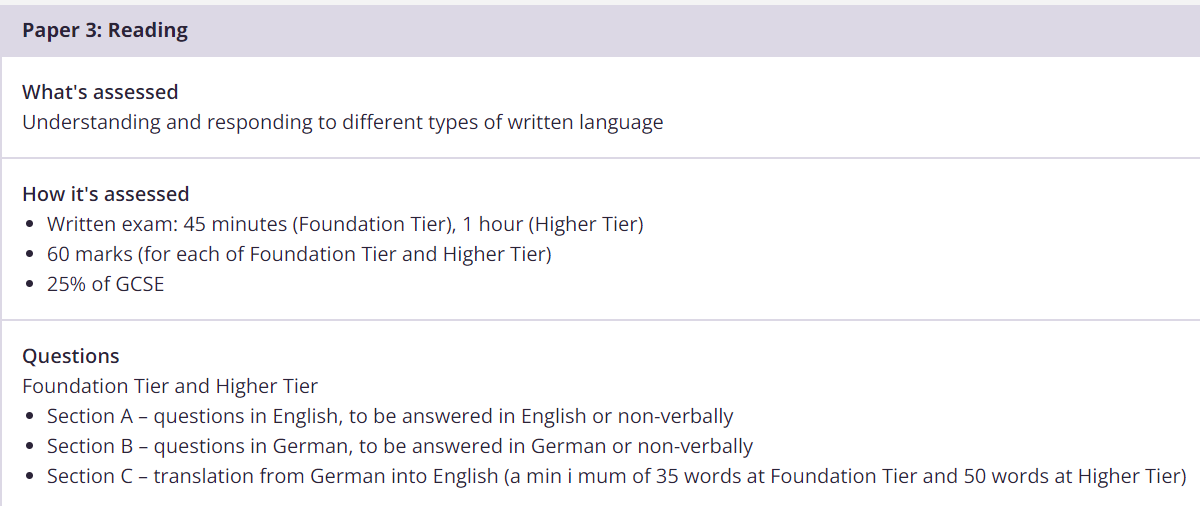The width and height of the screenshot is (1200, 506).
Task: Select the 'What's assessed' heading
Action: pyautogui.click(x=100, y=92)
